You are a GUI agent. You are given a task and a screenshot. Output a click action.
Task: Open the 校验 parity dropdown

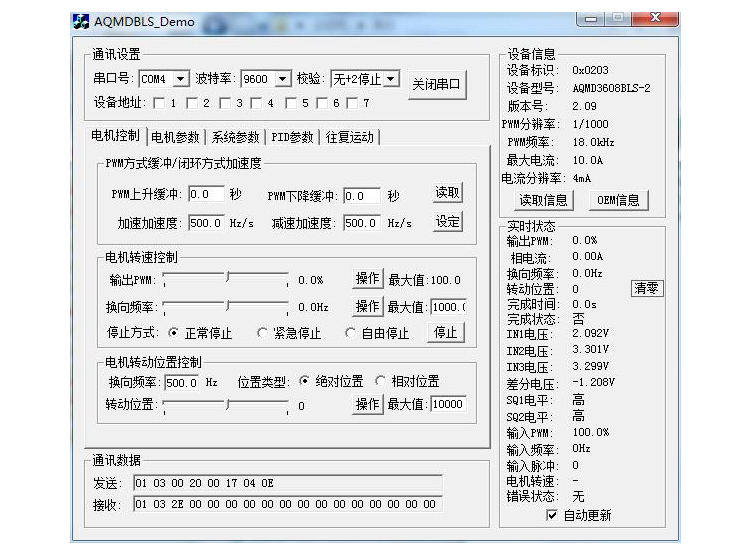390,79
